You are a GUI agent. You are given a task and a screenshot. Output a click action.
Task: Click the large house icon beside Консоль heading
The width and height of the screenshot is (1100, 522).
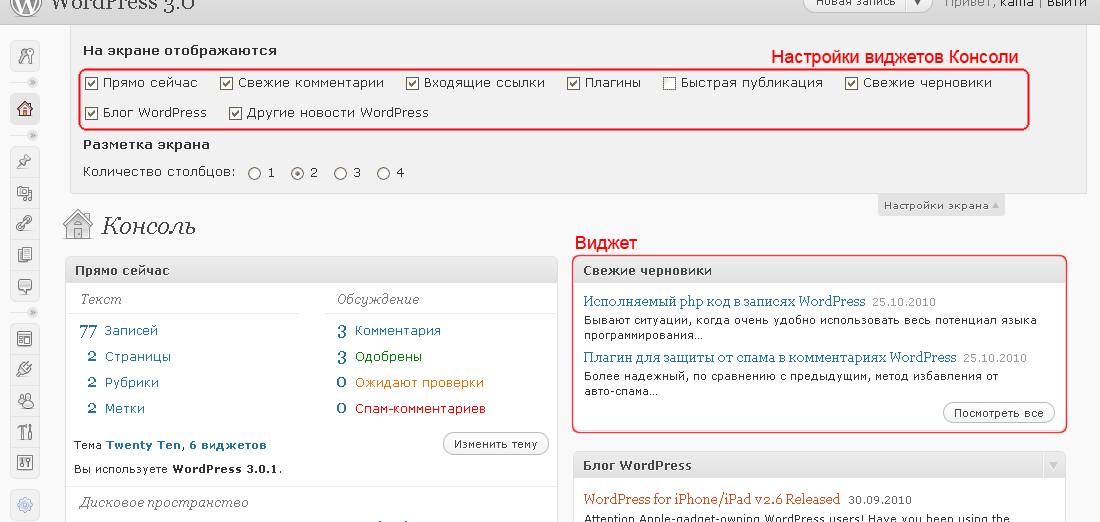(78, 225)
